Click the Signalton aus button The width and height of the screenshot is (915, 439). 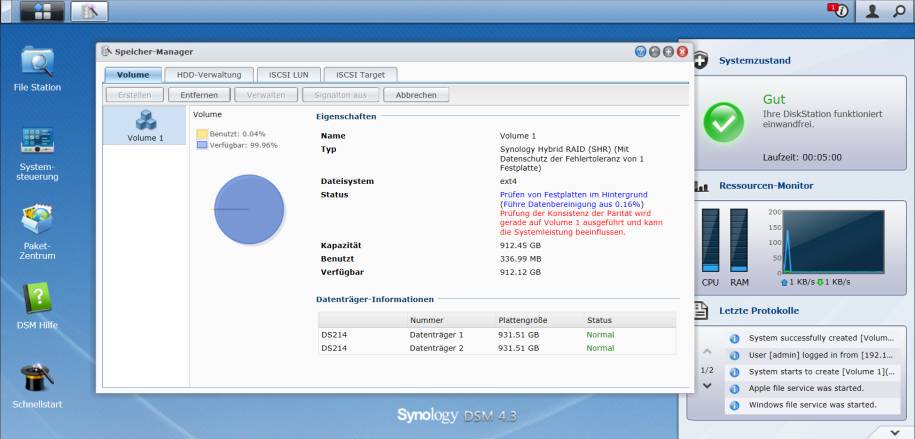(x=340, y=95)
